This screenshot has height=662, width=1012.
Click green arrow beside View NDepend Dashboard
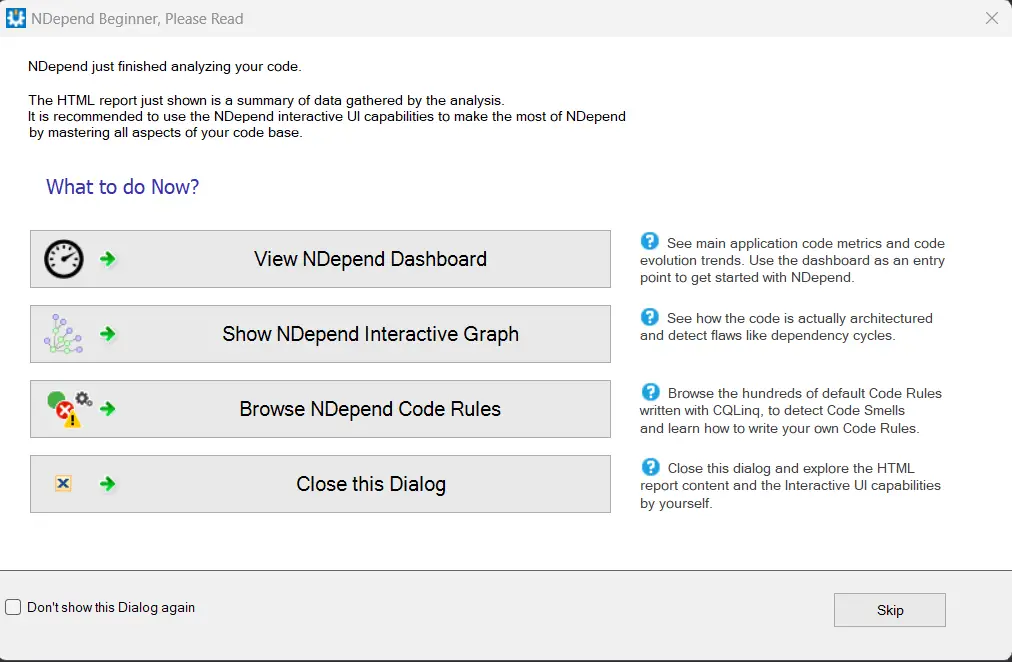(x=108, y=259)
